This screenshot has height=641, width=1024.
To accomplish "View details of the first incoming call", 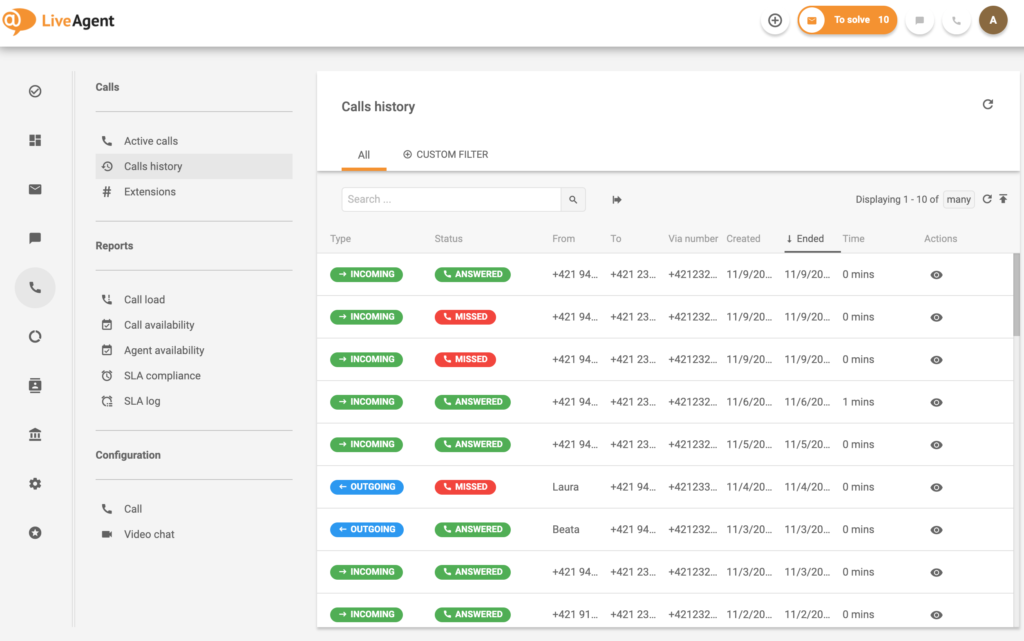I will pos(936,274).
